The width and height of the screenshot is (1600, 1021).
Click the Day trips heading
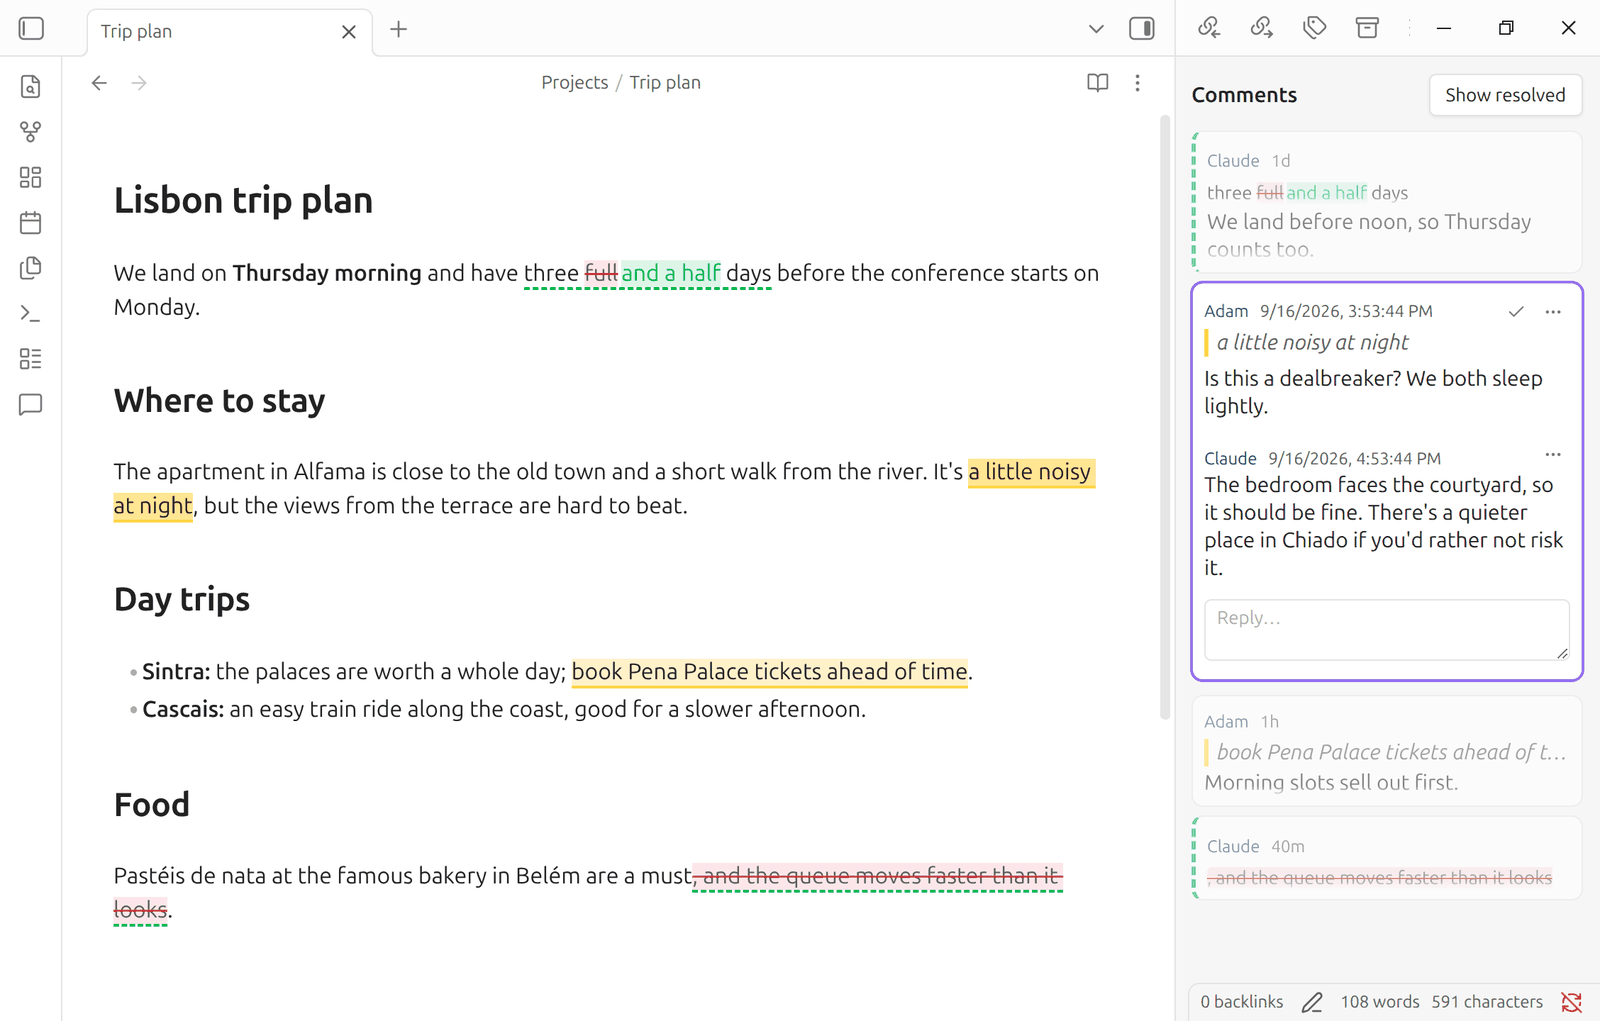click(x=182, y=599)
